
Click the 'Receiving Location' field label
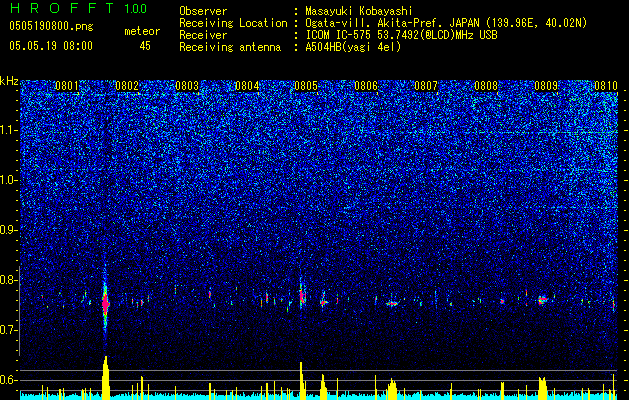click(233, 23)
